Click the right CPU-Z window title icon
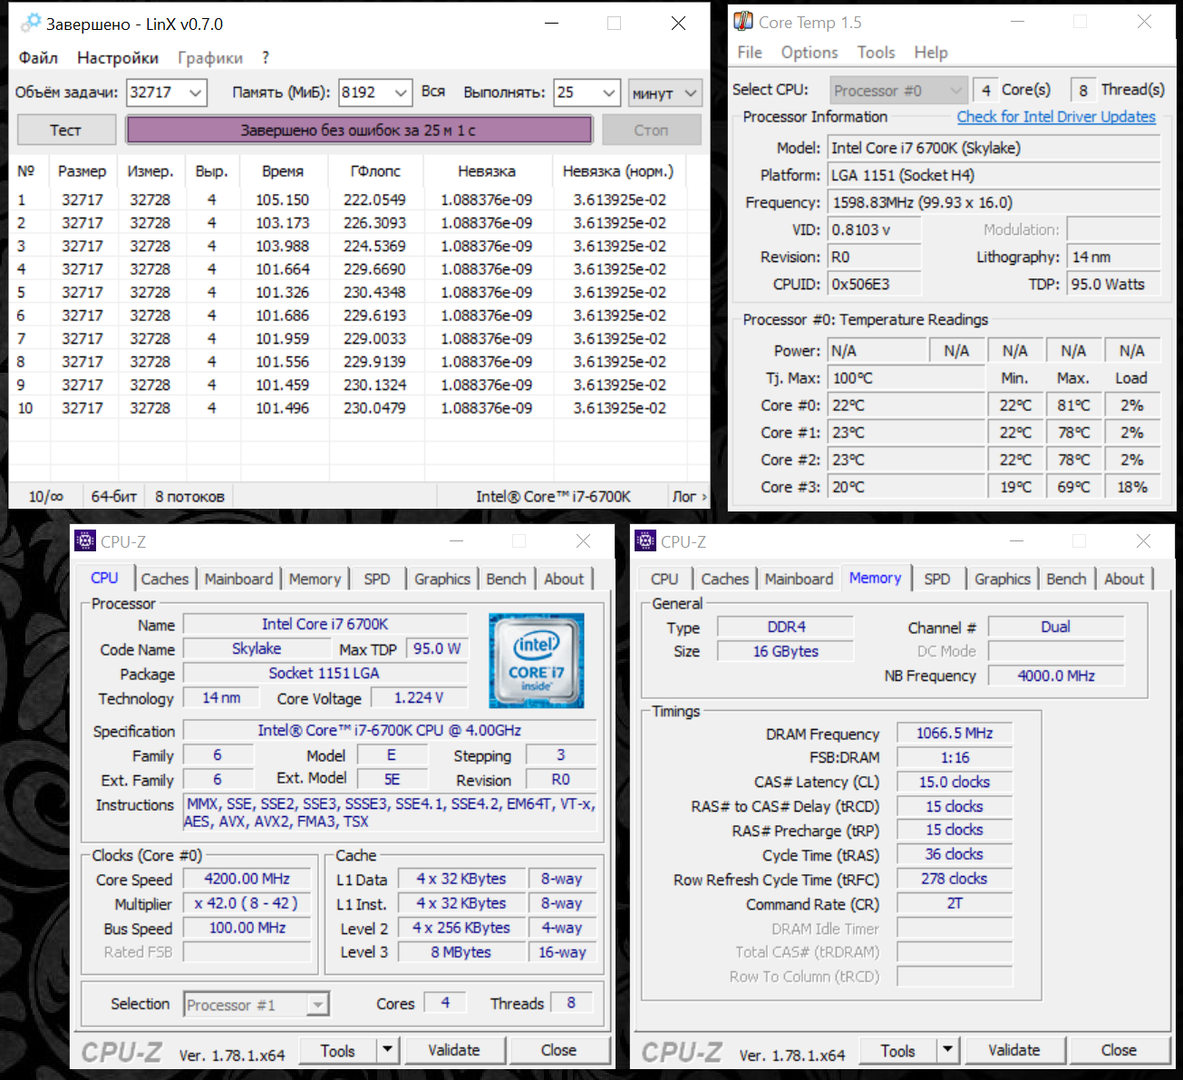 (x=645, y=541)
